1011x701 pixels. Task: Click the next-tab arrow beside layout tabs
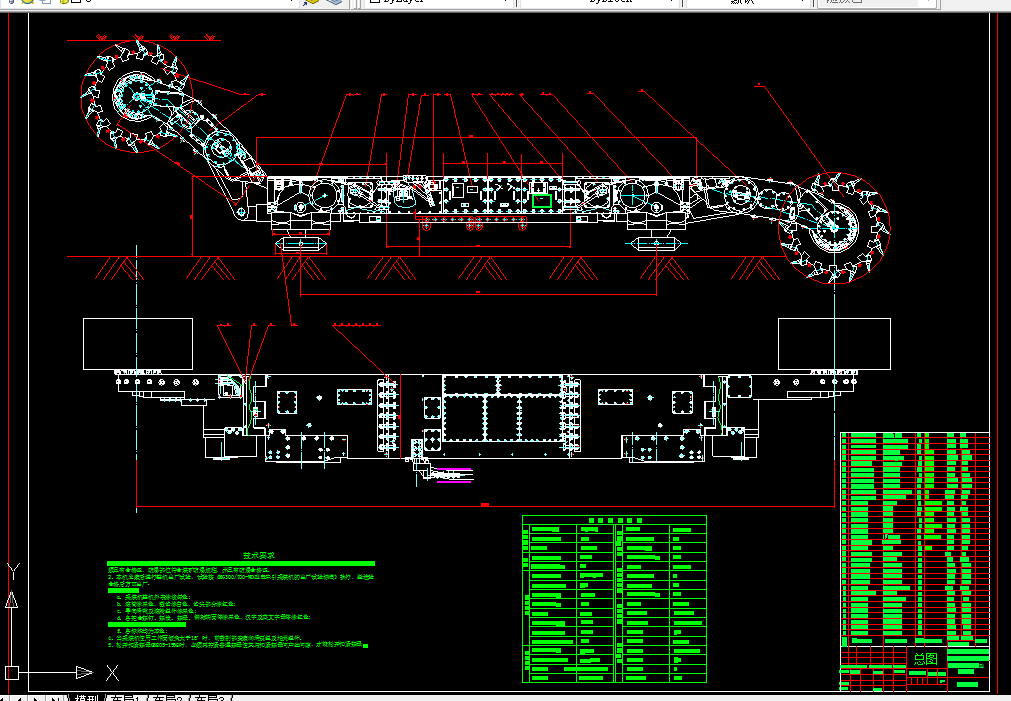pyautogui.click(x=37, y=698)
